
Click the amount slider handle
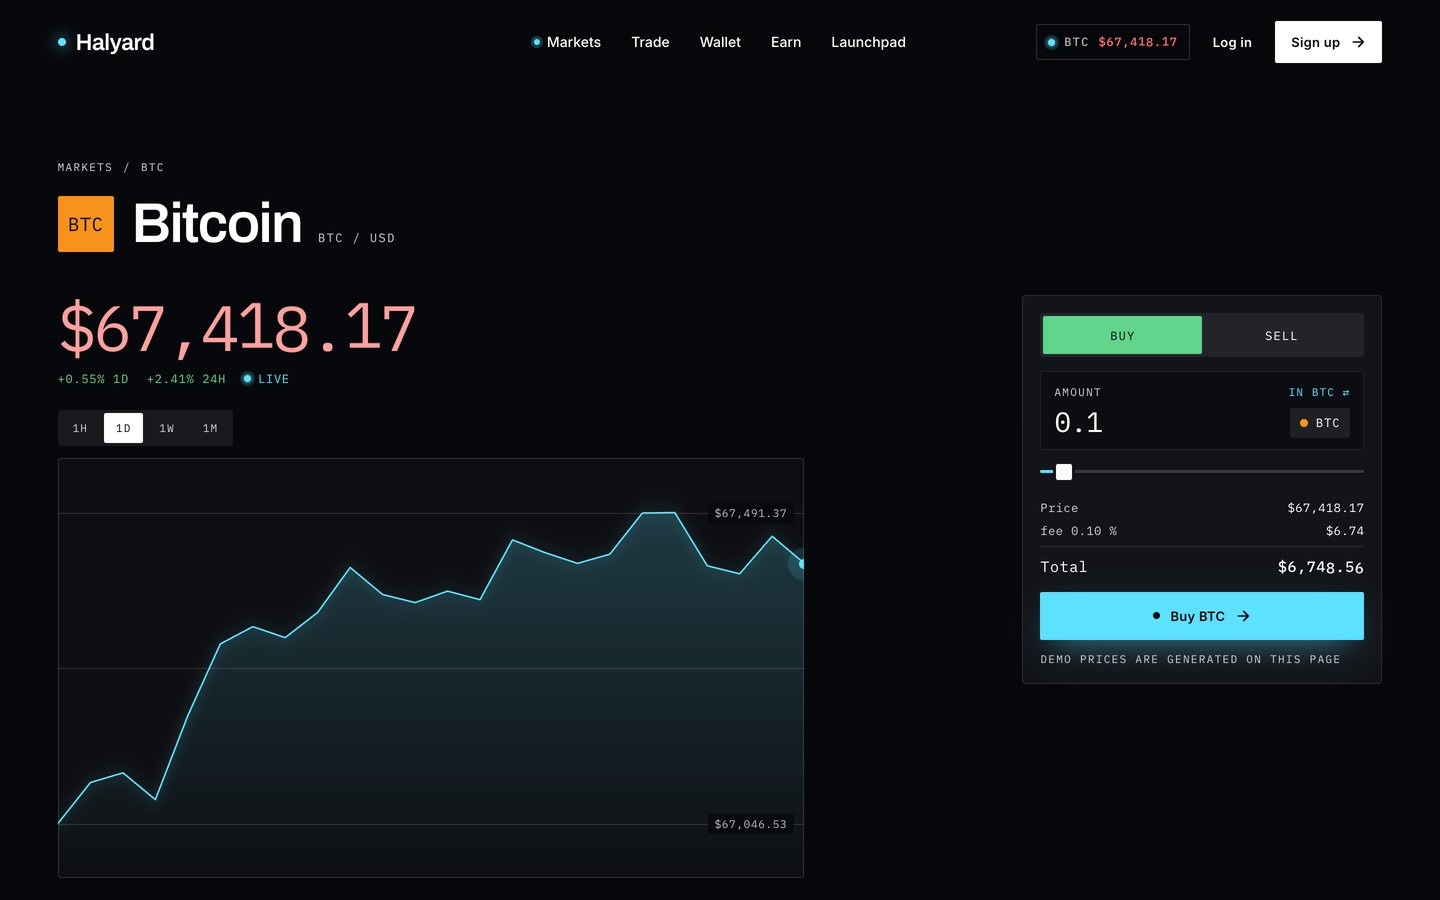(x=1064, y=472)
